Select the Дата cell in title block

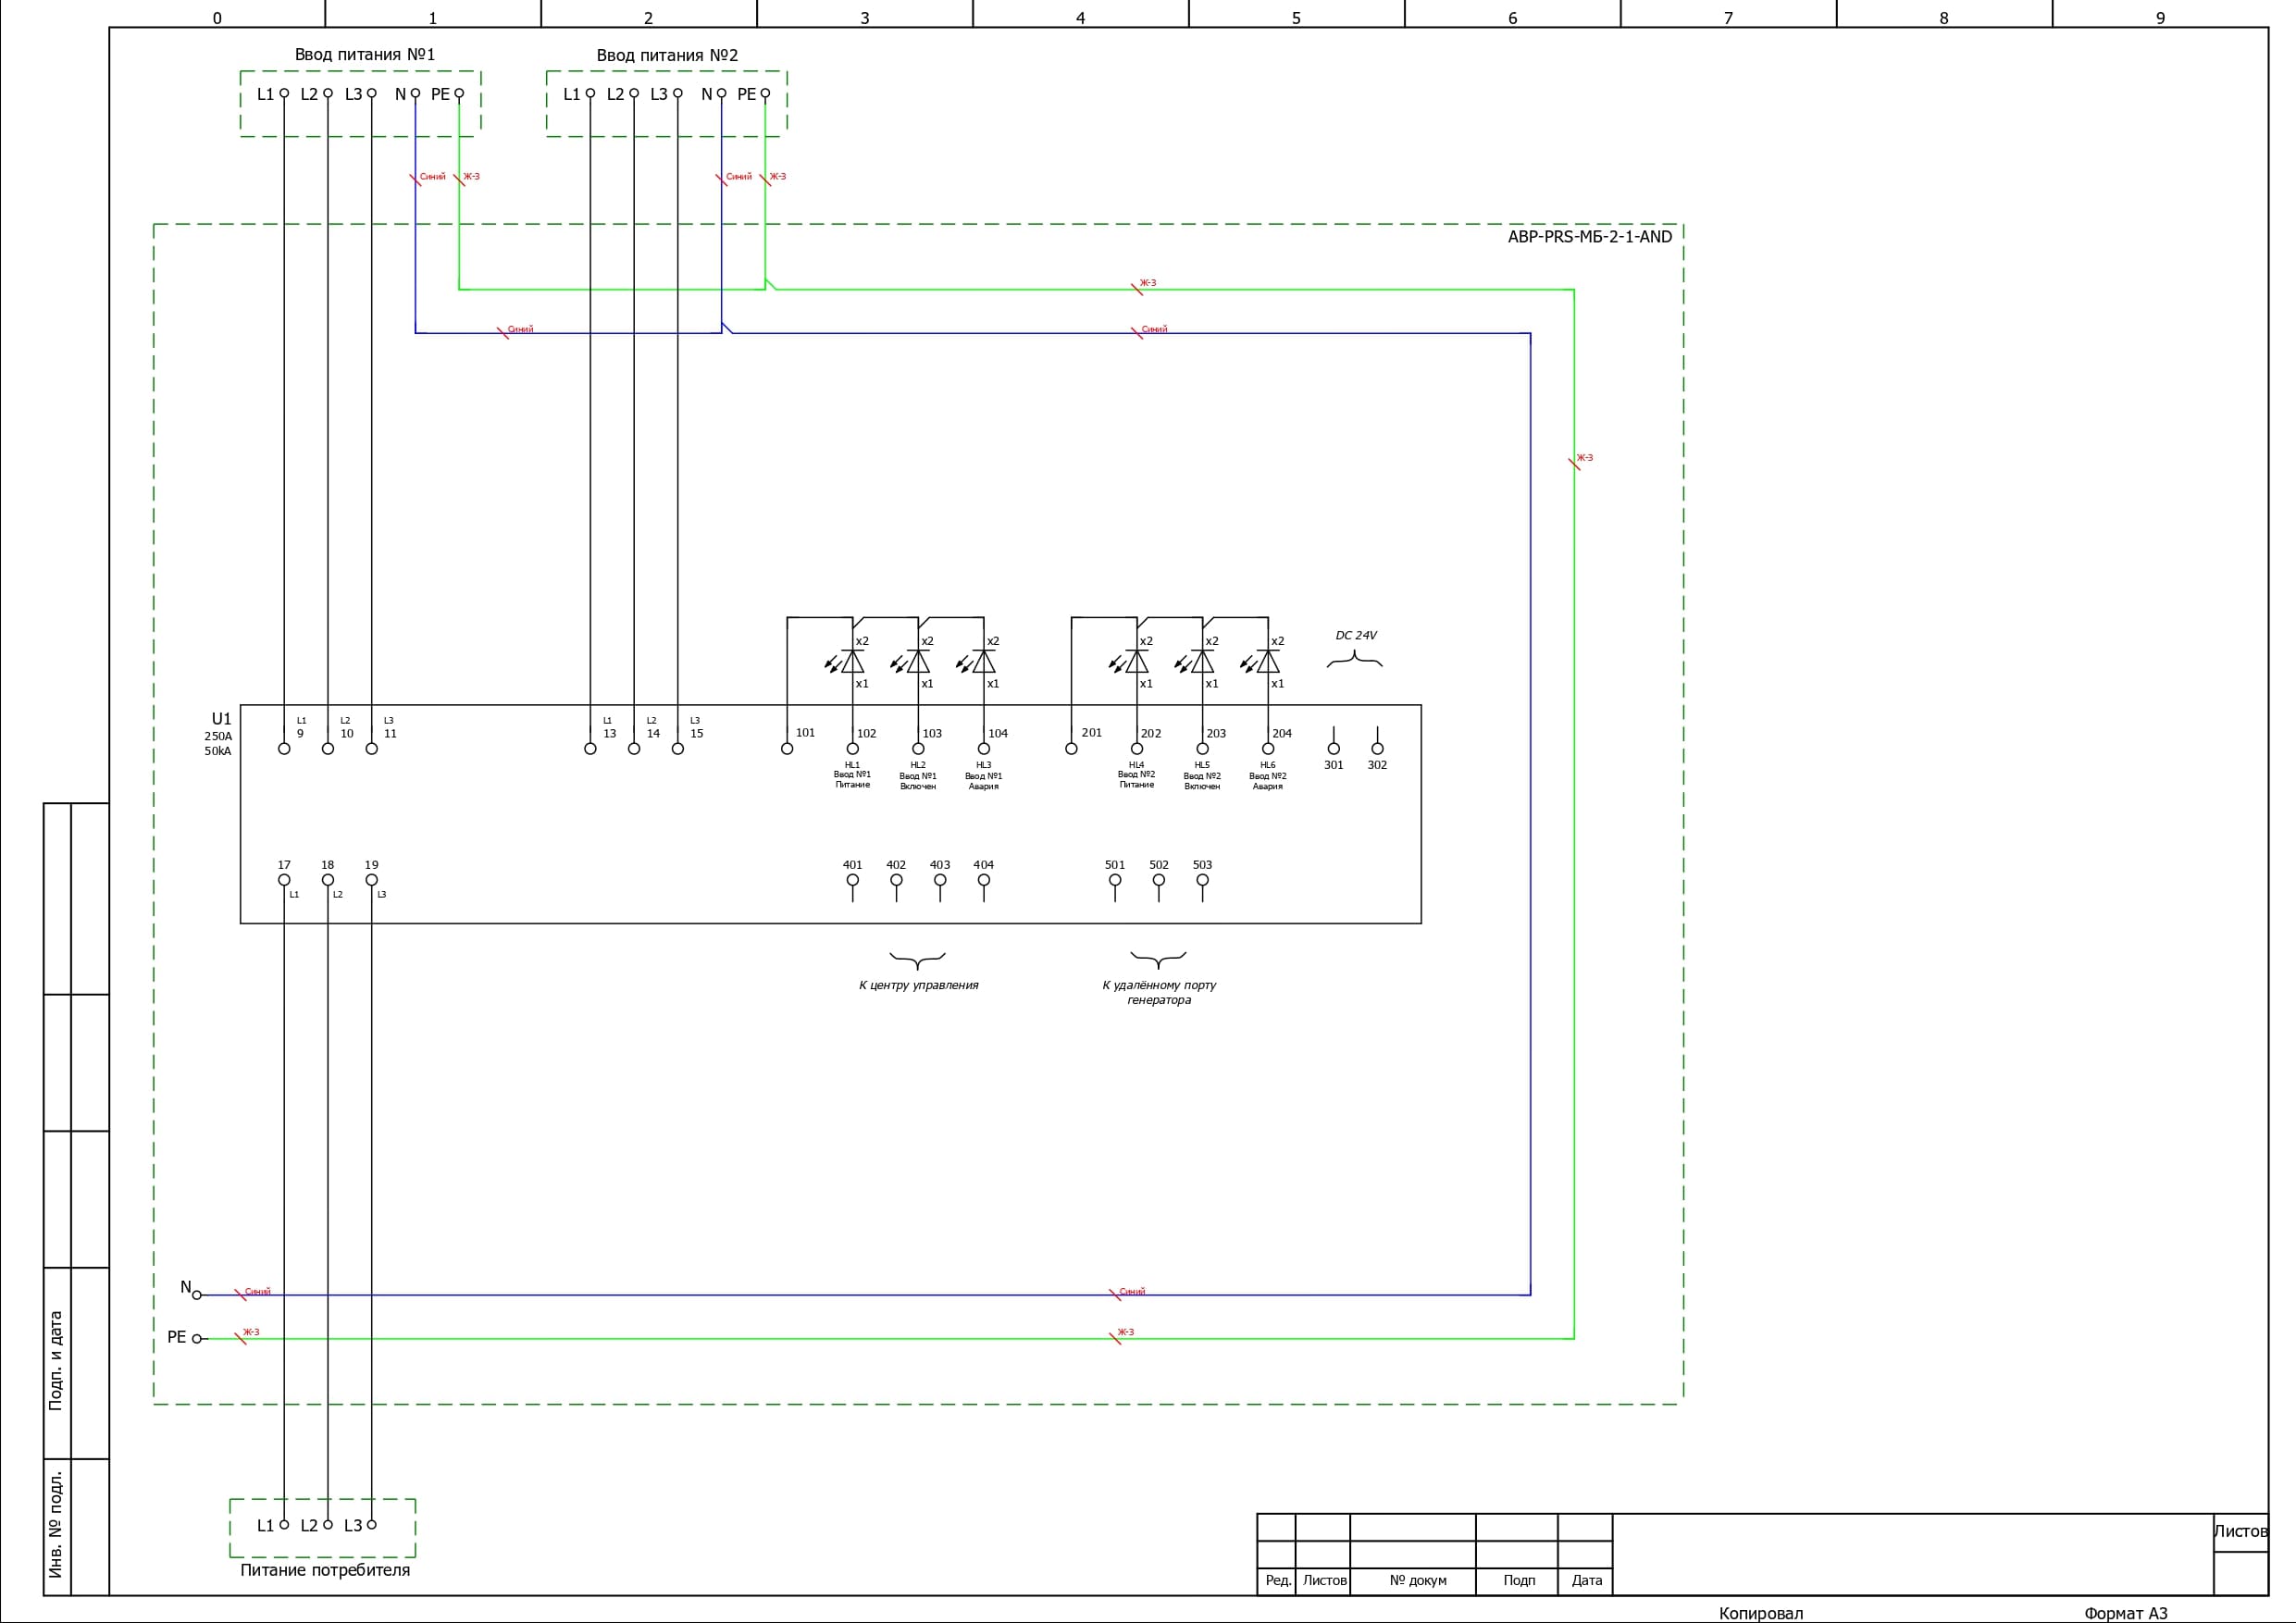(1586, 1580)
